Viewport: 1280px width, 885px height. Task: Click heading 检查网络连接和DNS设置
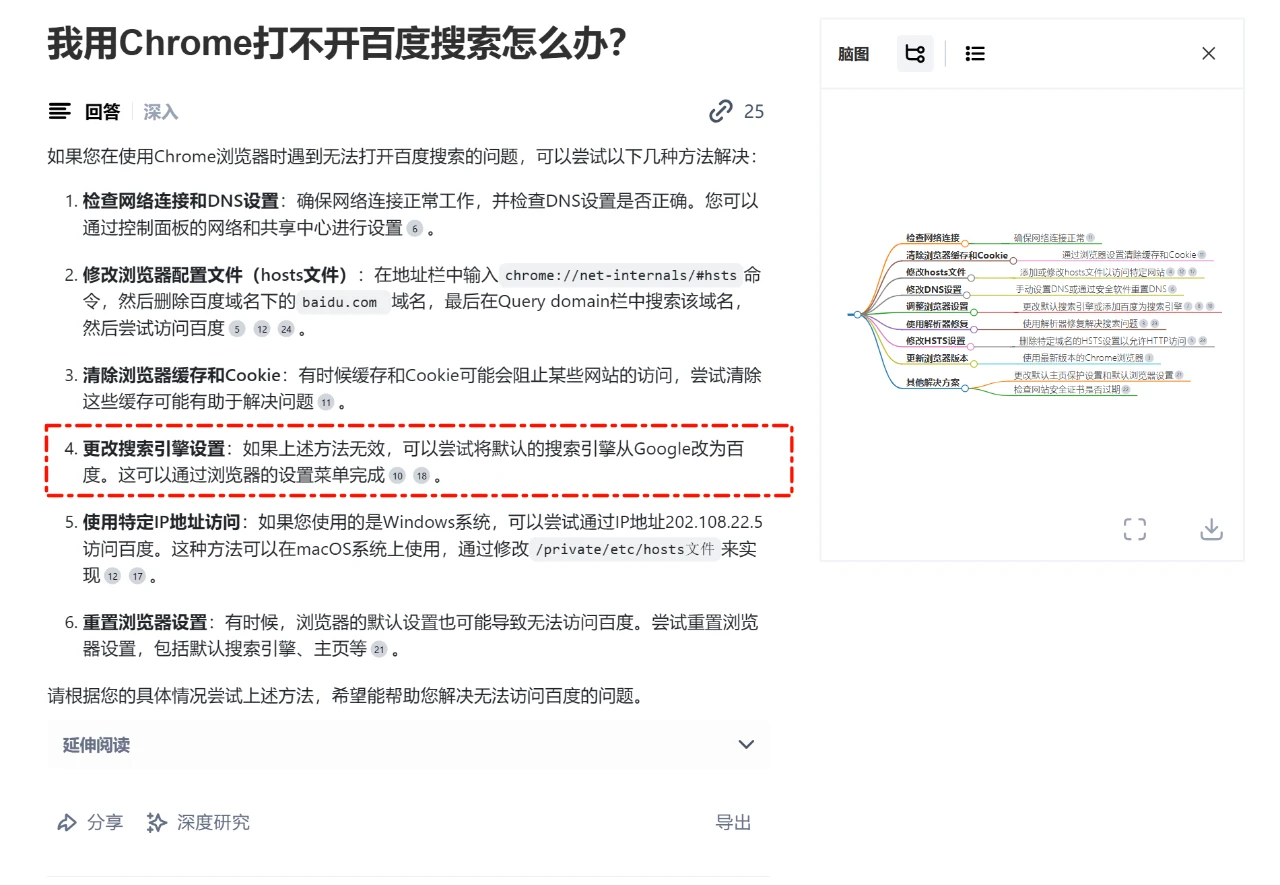(x=180, y=201)
